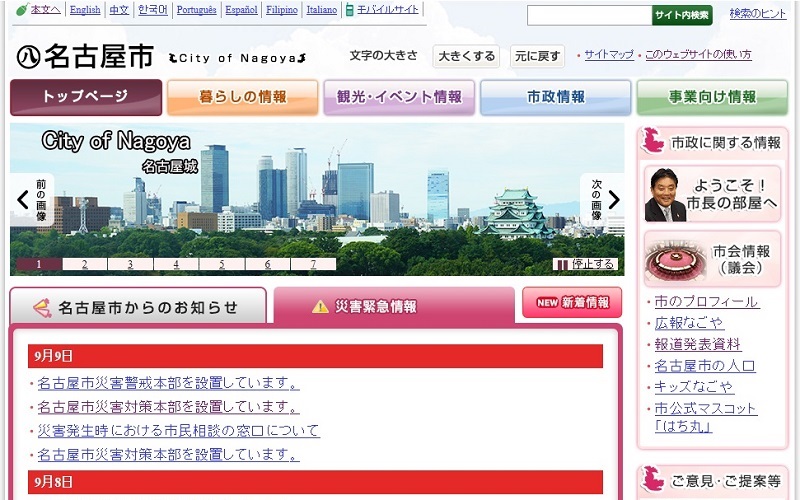Click the サイト内検索 search button
The image size is (800, 500).
682,15
